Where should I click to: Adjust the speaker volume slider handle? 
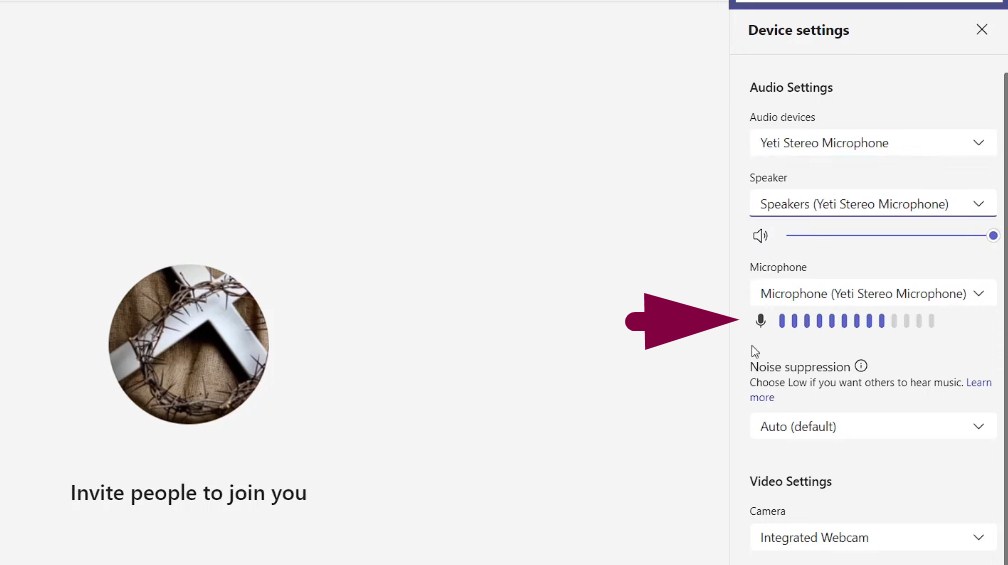click(x=993, y=236)
